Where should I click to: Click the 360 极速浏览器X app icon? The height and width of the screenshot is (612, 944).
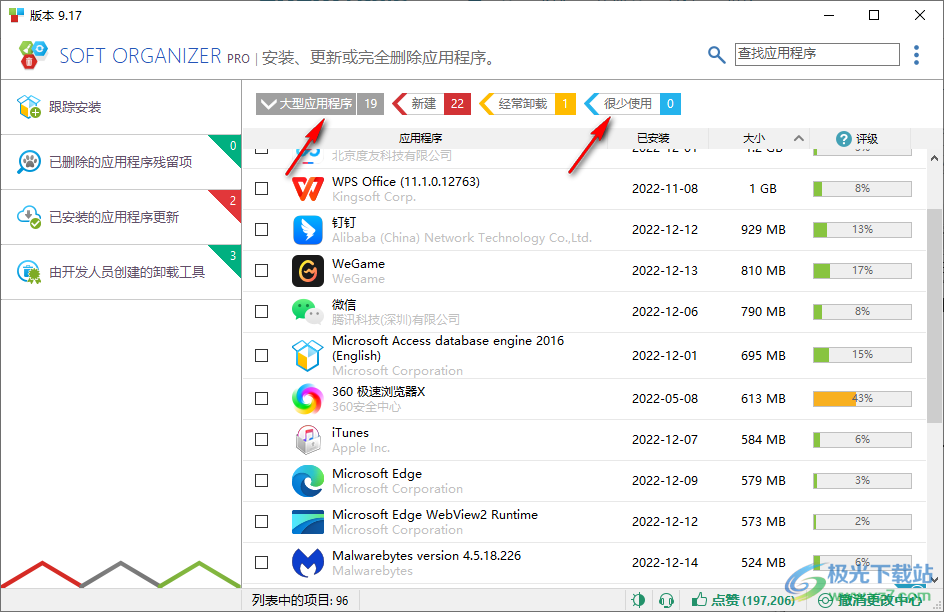tap(308, 398)
